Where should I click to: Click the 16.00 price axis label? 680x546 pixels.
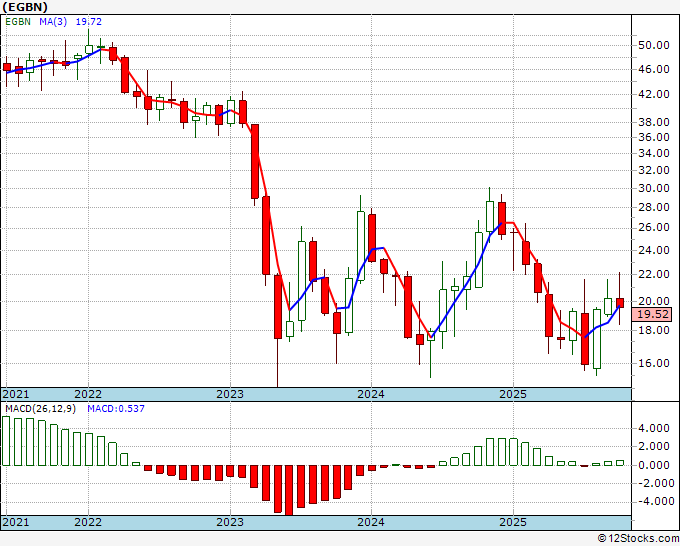click(x=654, y=363)
